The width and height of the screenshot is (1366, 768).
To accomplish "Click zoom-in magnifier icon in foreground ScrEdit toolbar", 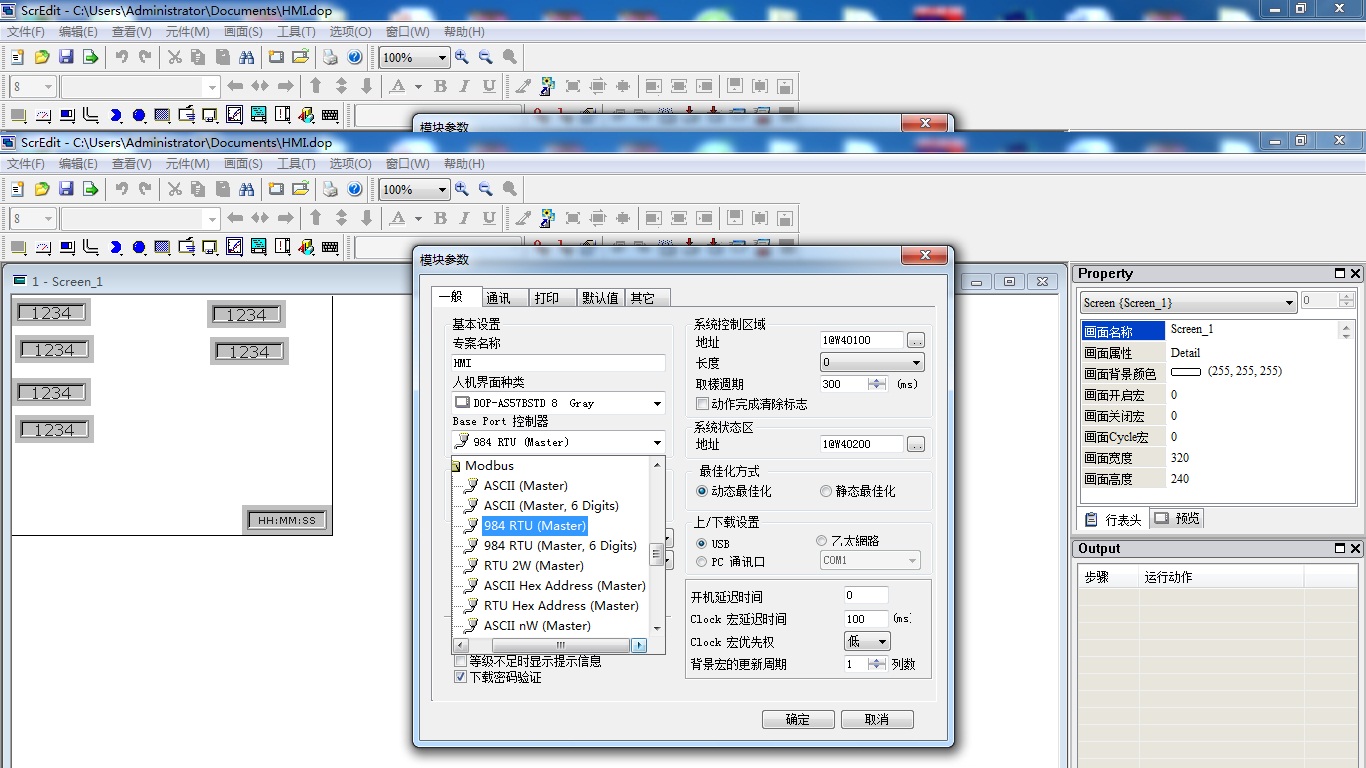I will (x=461, y=189).
